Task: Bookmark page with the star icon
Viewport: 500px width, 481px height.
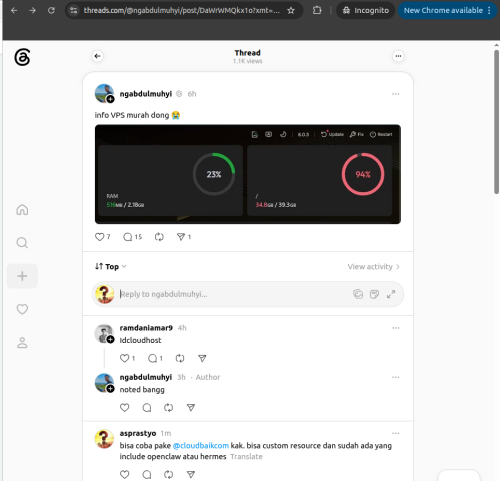Action: coord(291,10)
